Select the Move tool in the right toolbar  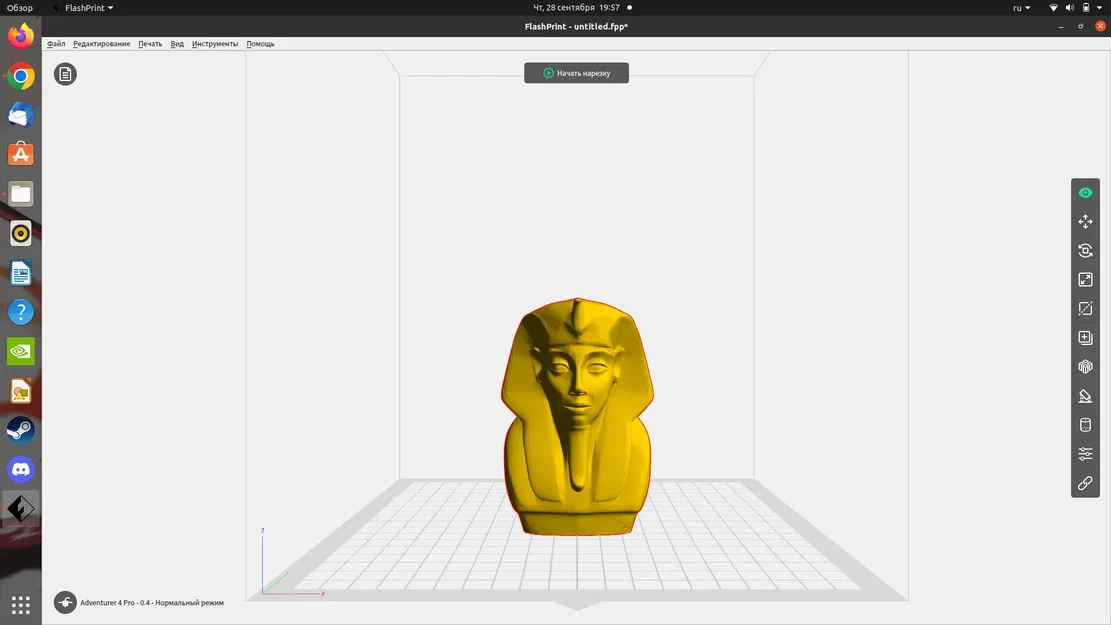(1085, 221)
